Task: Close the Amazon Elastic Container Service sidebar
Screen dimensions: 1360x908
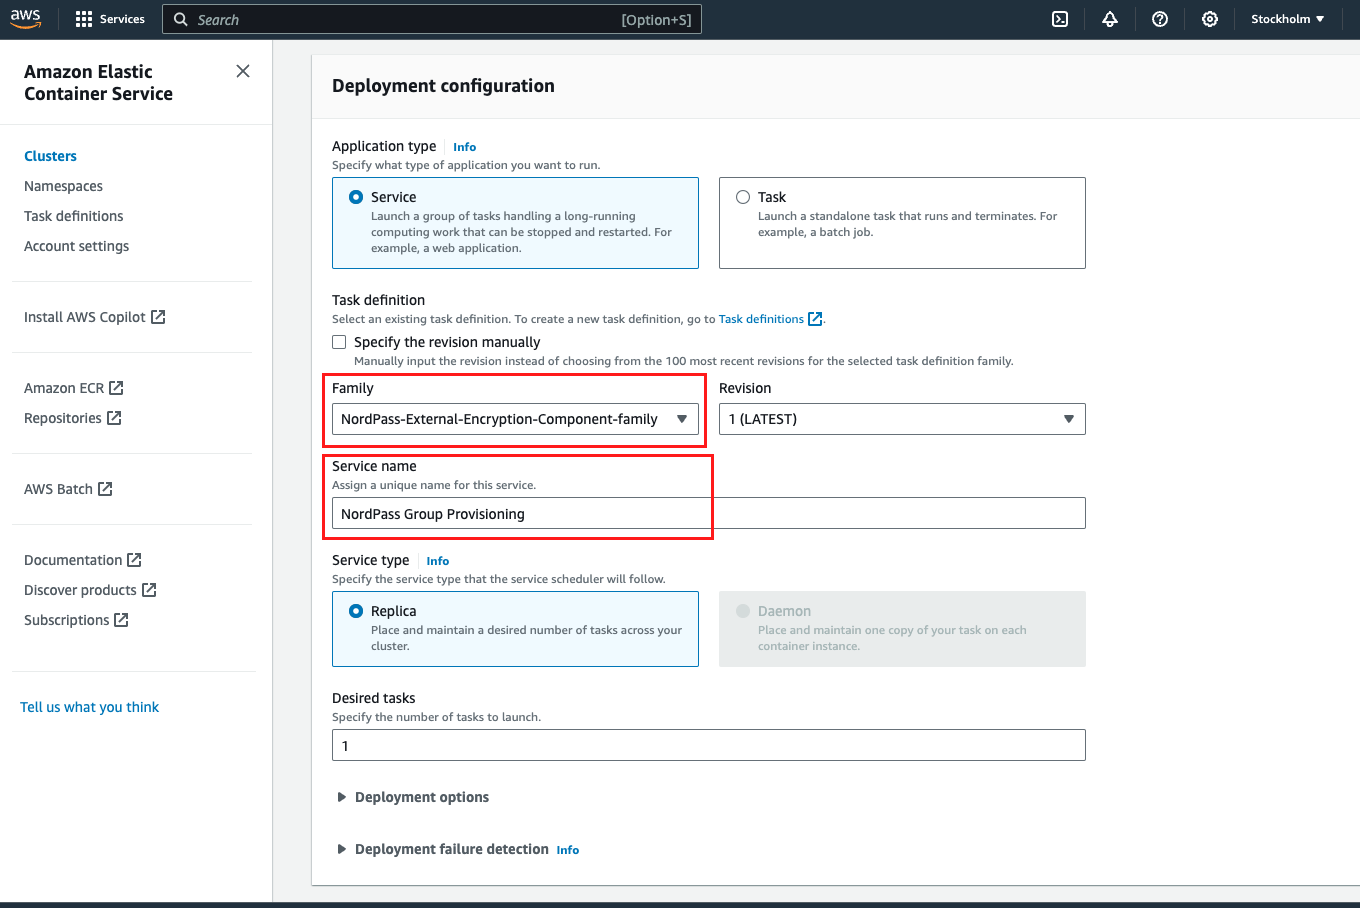Action: point(243,71)
